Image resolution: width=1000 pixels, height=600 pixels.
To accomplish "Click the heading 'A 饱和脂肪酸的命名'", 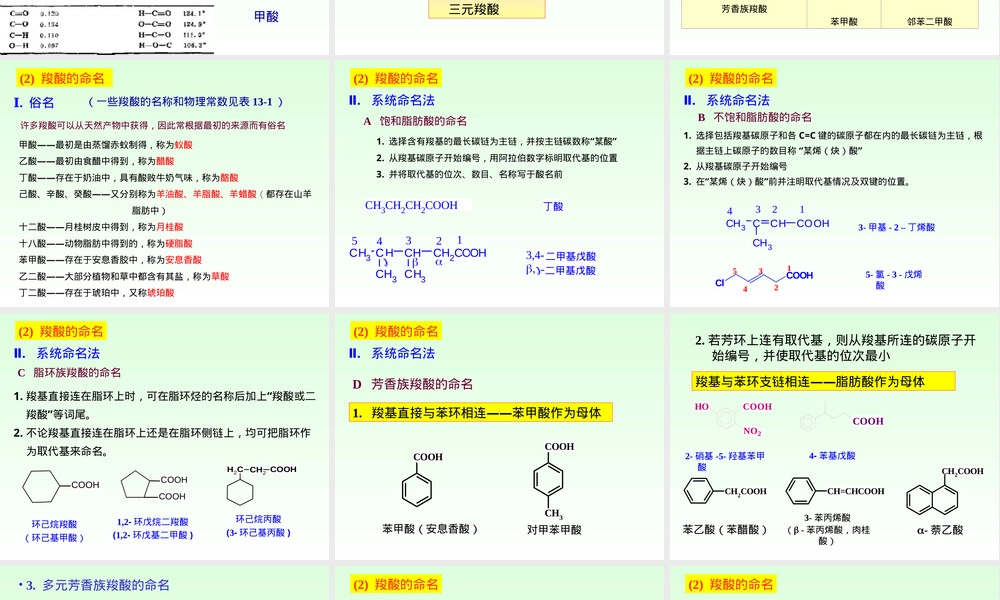I will coord(415,121).
